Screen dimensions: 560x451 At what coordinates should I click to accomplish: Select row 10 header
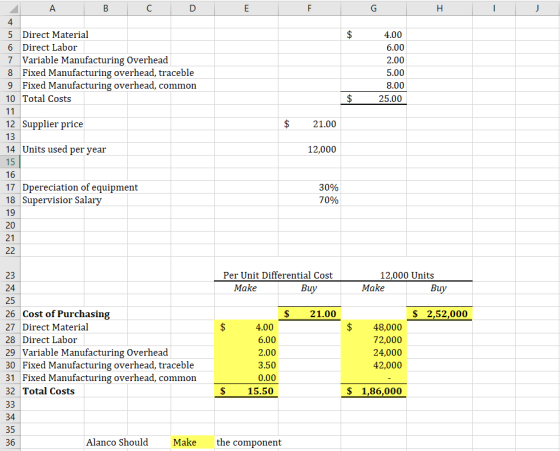10,99
